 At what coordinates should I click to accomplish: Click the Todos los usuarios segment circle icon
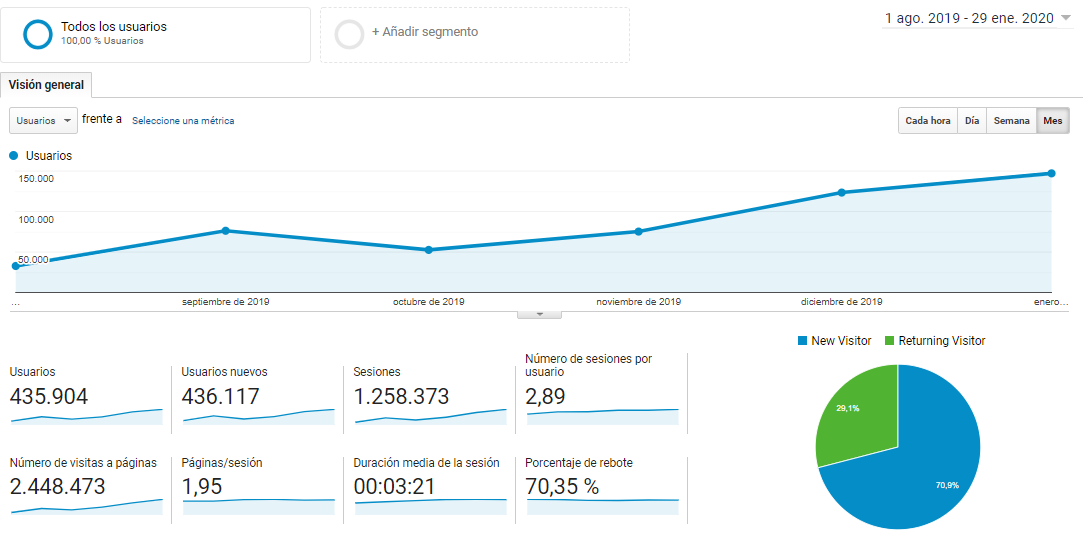[x=37, y=35]
